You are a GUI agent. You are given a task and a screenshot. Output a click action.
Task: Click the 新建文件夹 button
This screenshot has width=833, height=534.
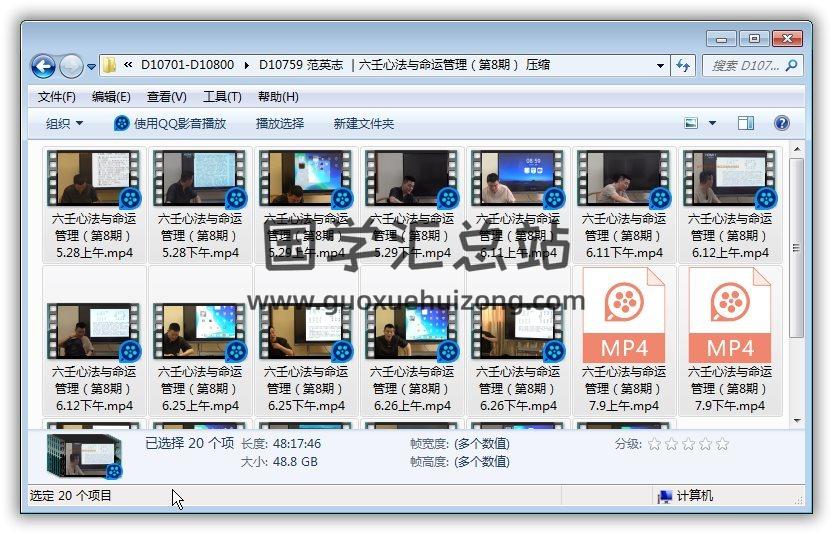pyautogui.click(x=364, y=123)
